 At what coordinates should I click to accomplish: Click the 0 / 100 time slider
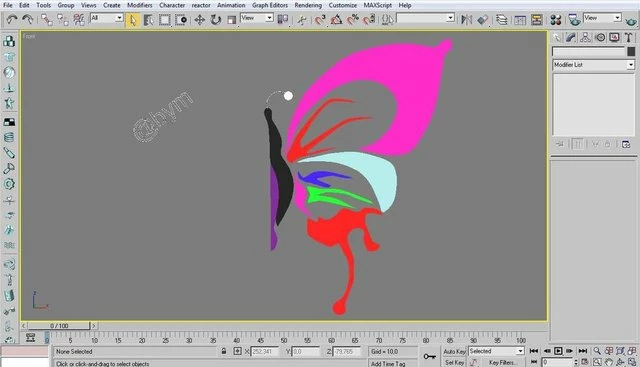(x=59, y=326)
